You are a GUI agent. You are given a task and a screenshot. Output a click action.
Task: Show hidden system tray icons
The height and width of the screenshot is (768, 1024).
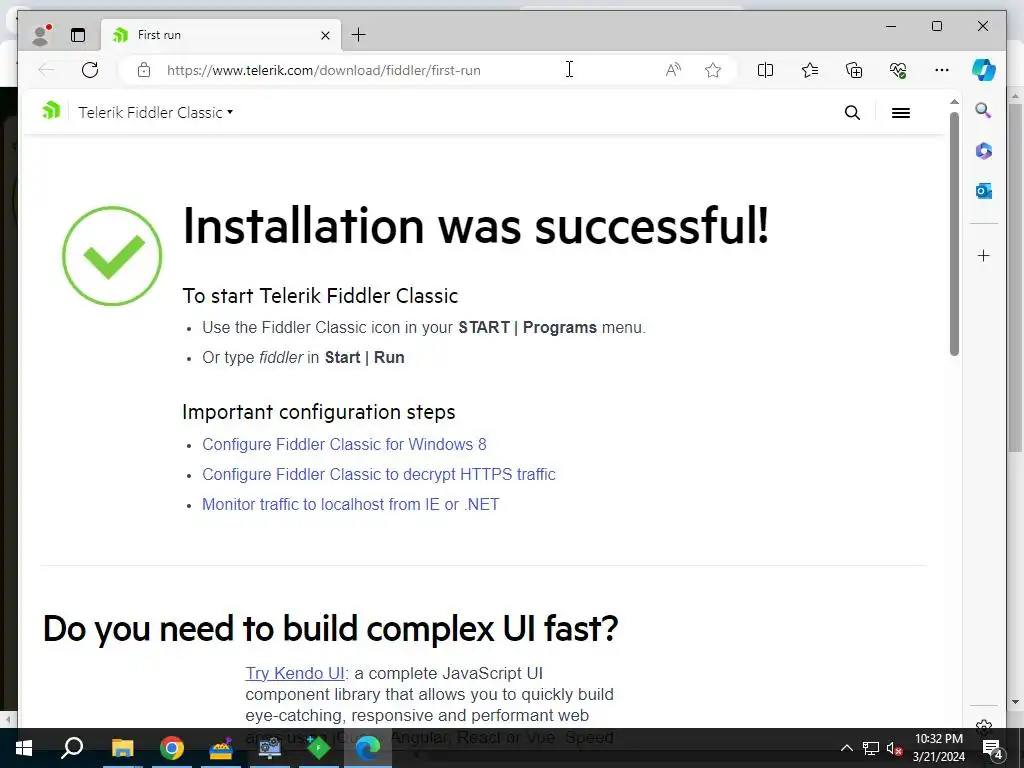point(846,748)
